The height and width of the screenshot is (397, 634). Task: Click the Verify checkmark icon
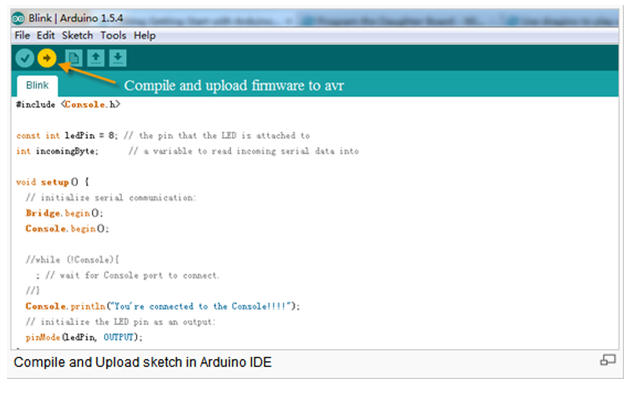click(x=25, y=58)
